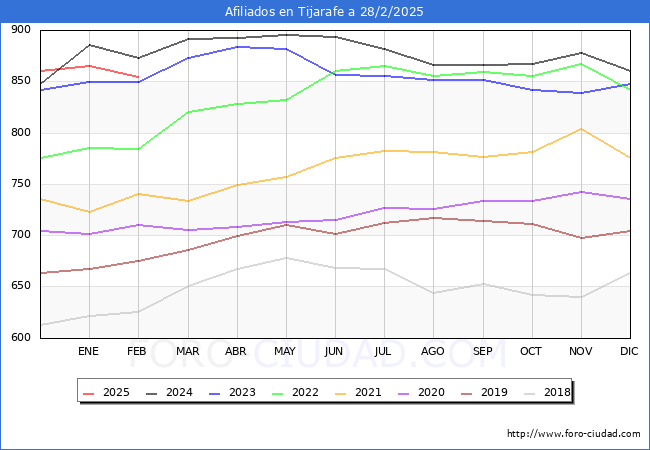Click the 2022 legend label
The width and height of the screenshot is (650, 450).
point(305,392)
